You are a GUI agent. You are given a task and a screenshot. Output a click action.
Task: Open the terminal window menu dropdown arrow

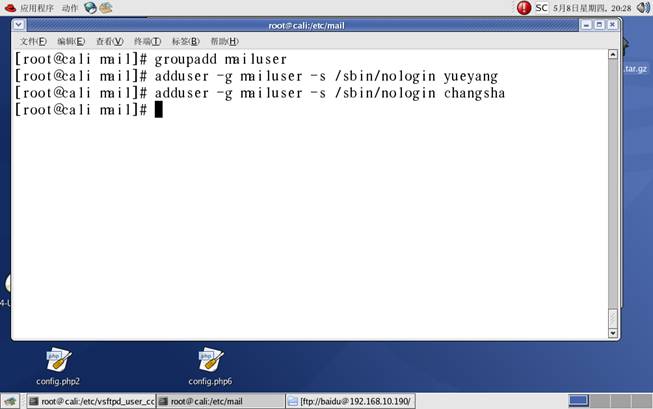pos(19,25)
